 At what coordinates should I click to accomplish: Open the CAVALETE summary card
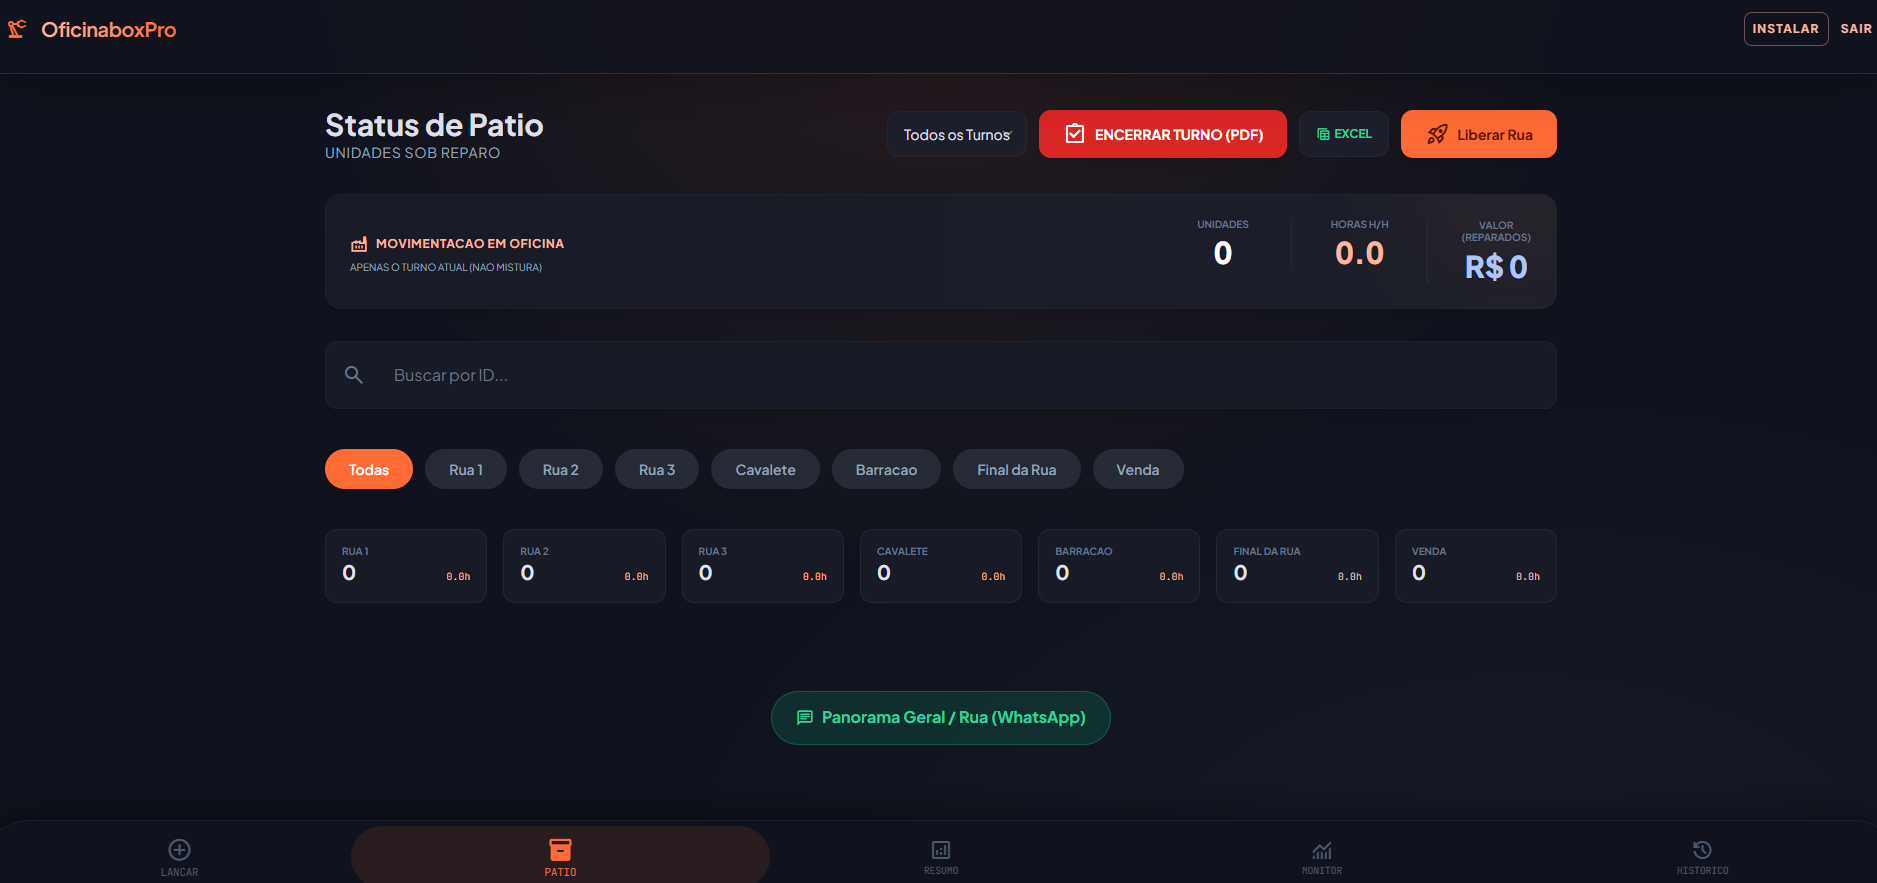click(x=941, y=566)
